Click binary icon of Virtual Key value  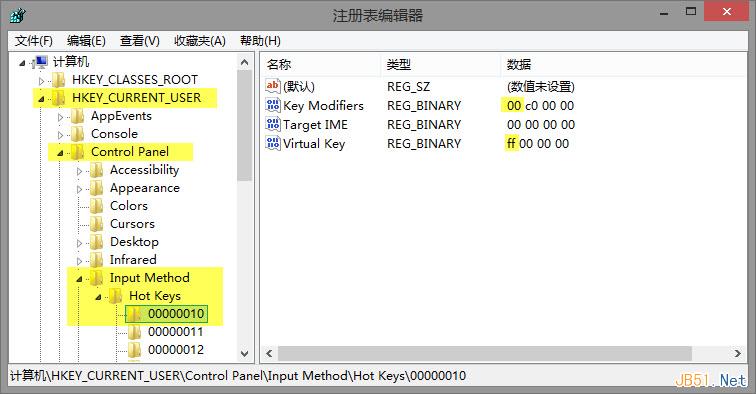click(x=273, y=143)
